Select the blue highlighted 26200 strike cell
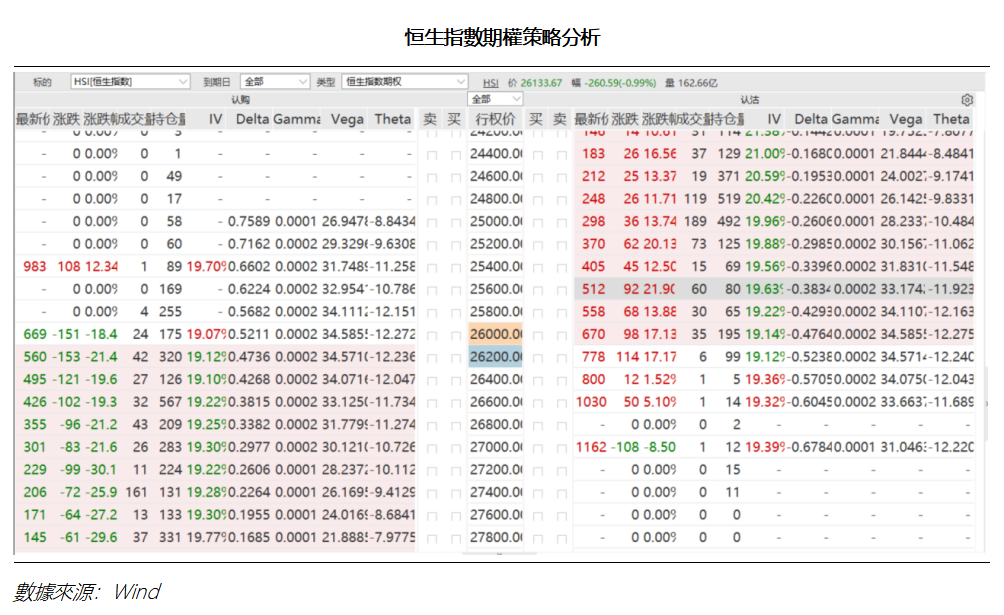This screenshot has width=1004, height=615. (496, 357)
